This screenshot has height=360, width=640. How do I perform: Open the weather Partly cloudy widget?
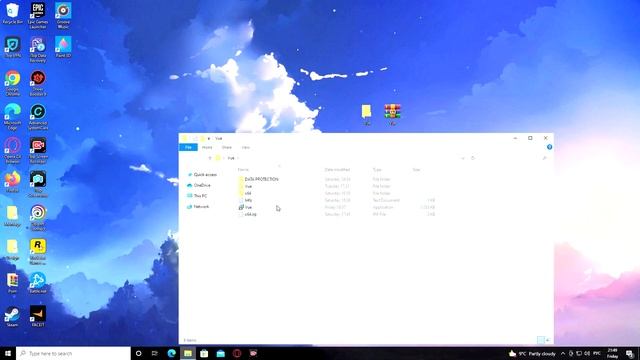[x=533, y=353]
